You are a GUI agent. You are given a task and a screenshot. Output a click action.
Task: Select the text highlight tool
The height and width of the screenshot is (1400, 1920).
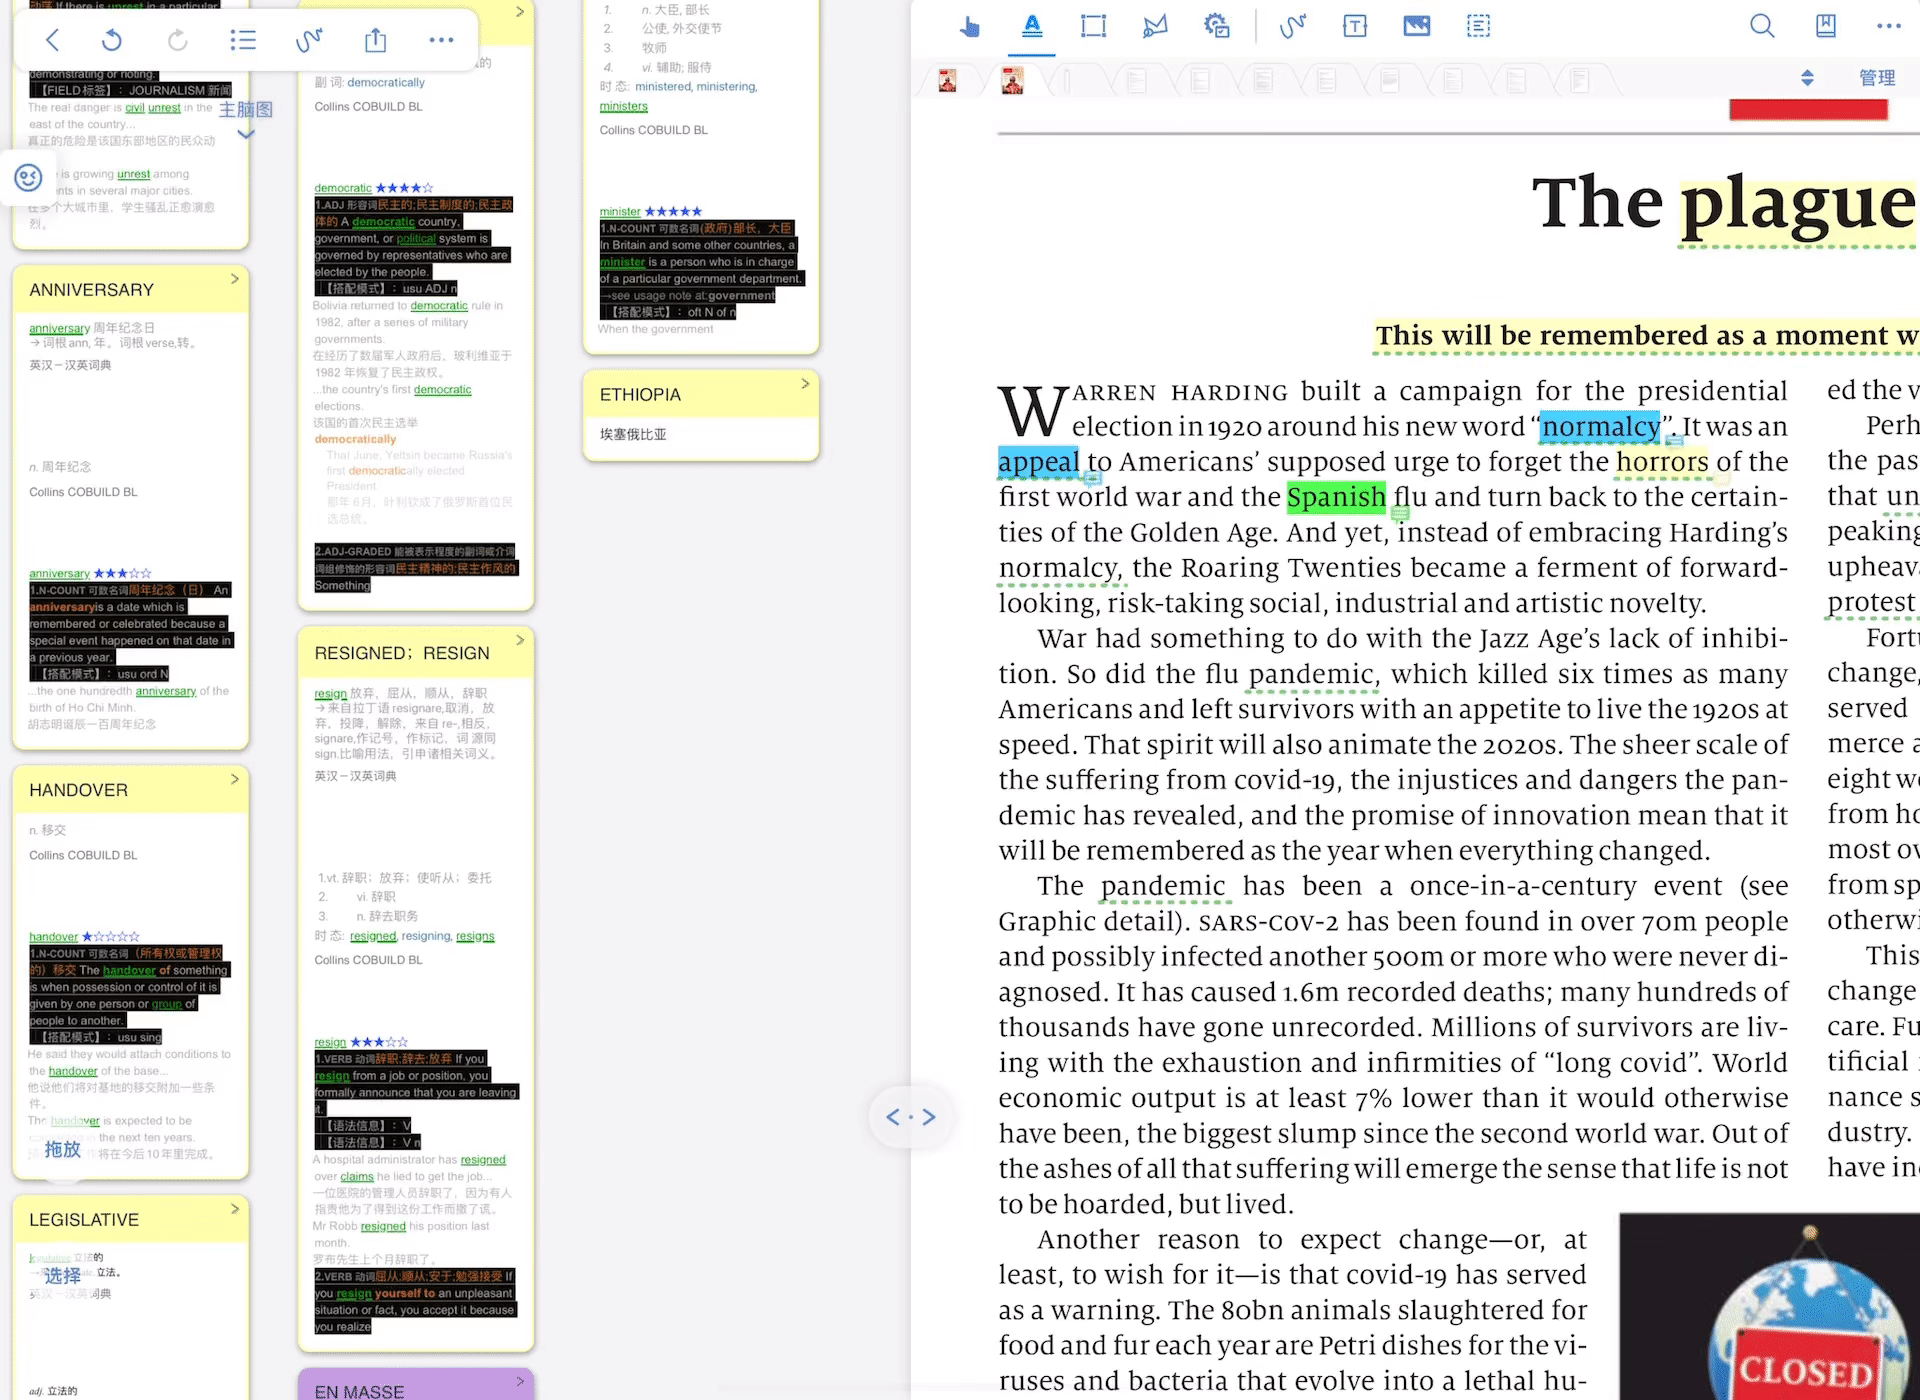click(1032, 27)
